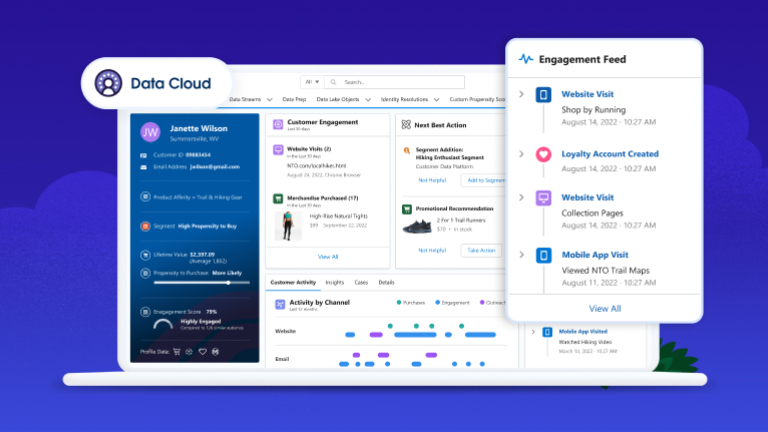This screenshot has width=768, height=432.
Task: Click Not Helpful under Promotional Recommendation
Action: [x=432, y=250]
